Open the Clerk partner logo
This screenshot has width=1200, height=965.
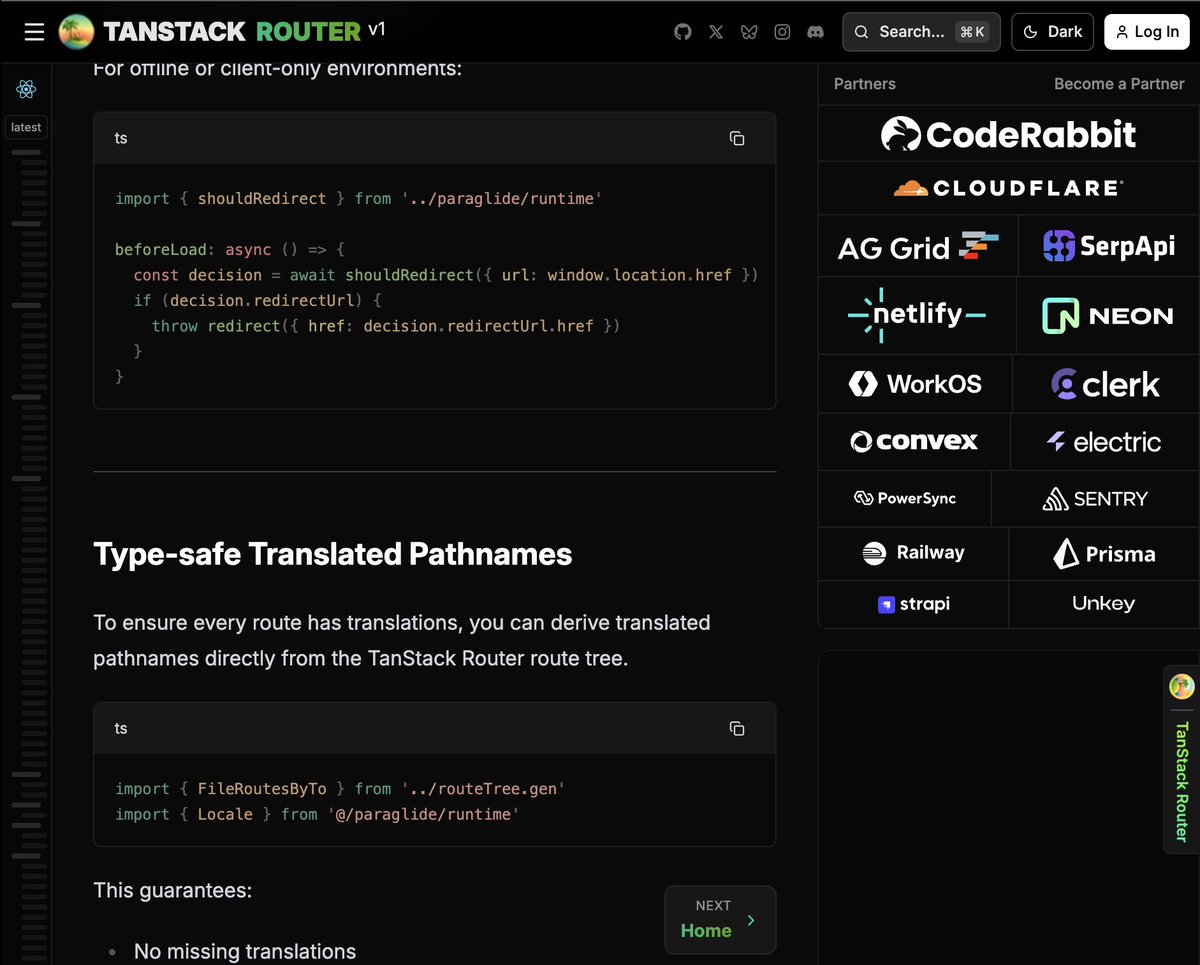pyautogui.click(x=1106, y=384)
